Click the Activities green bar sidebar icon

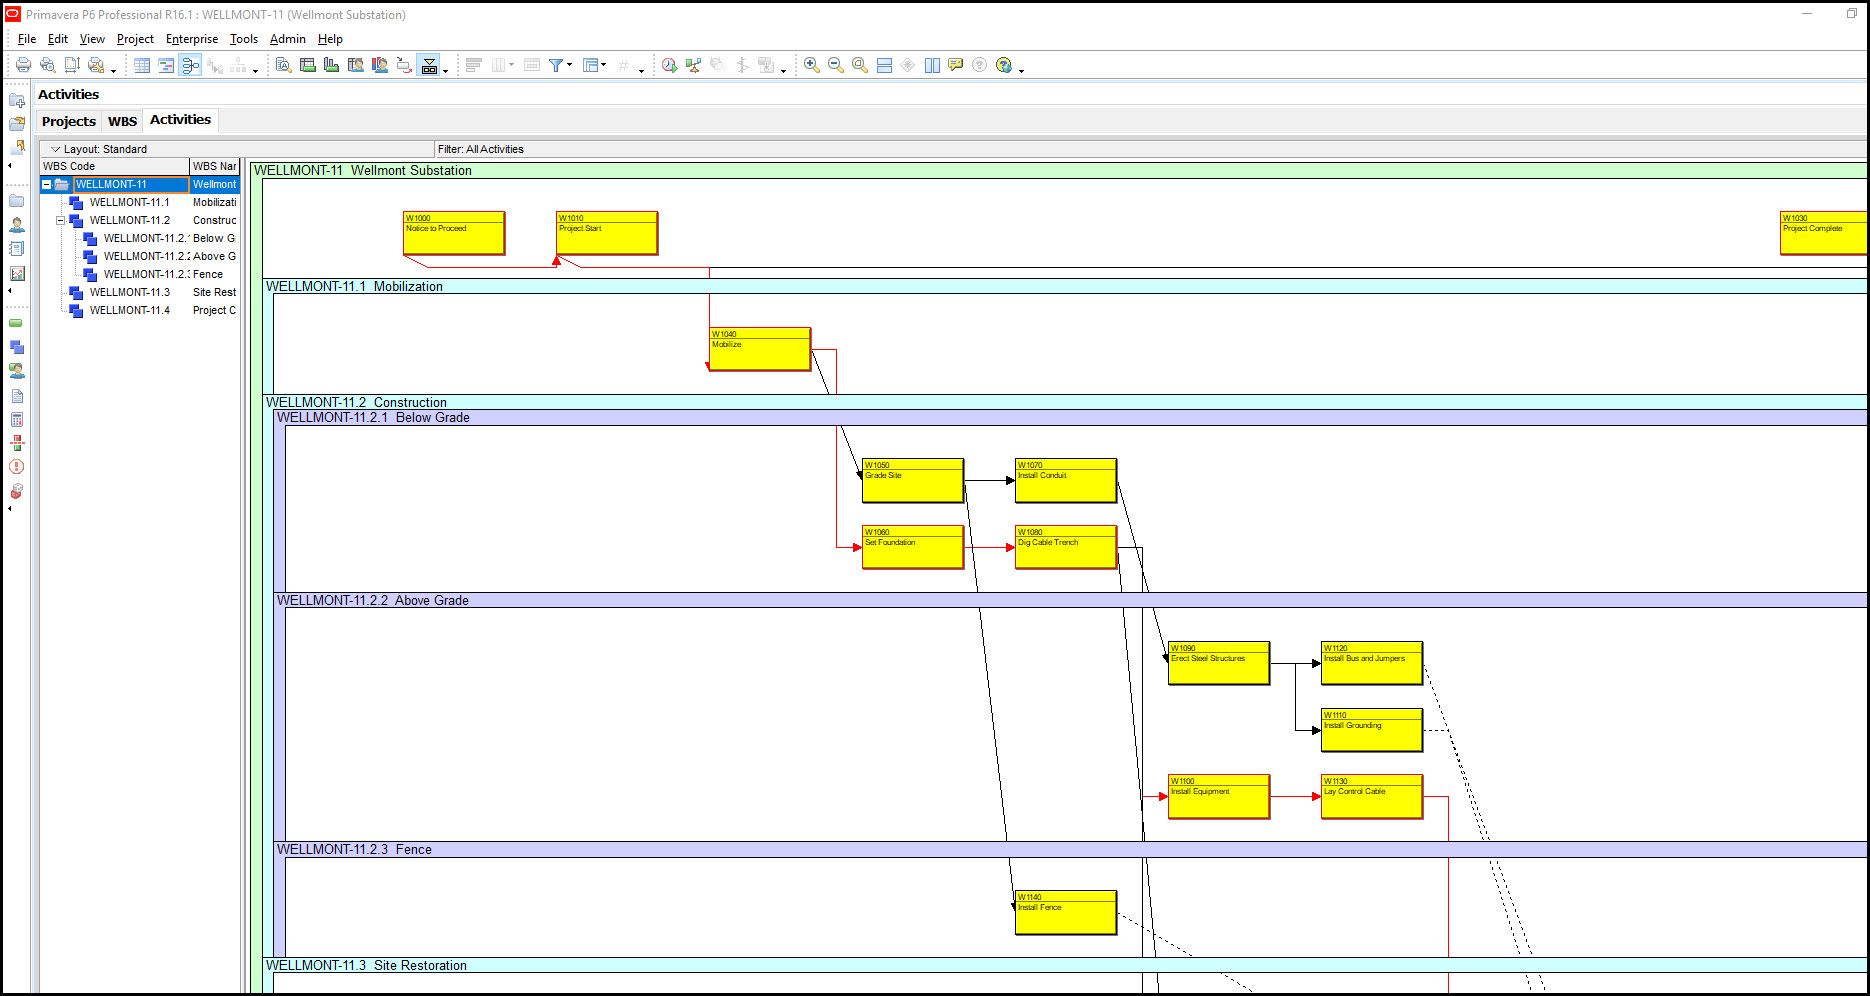pos(16,323)
